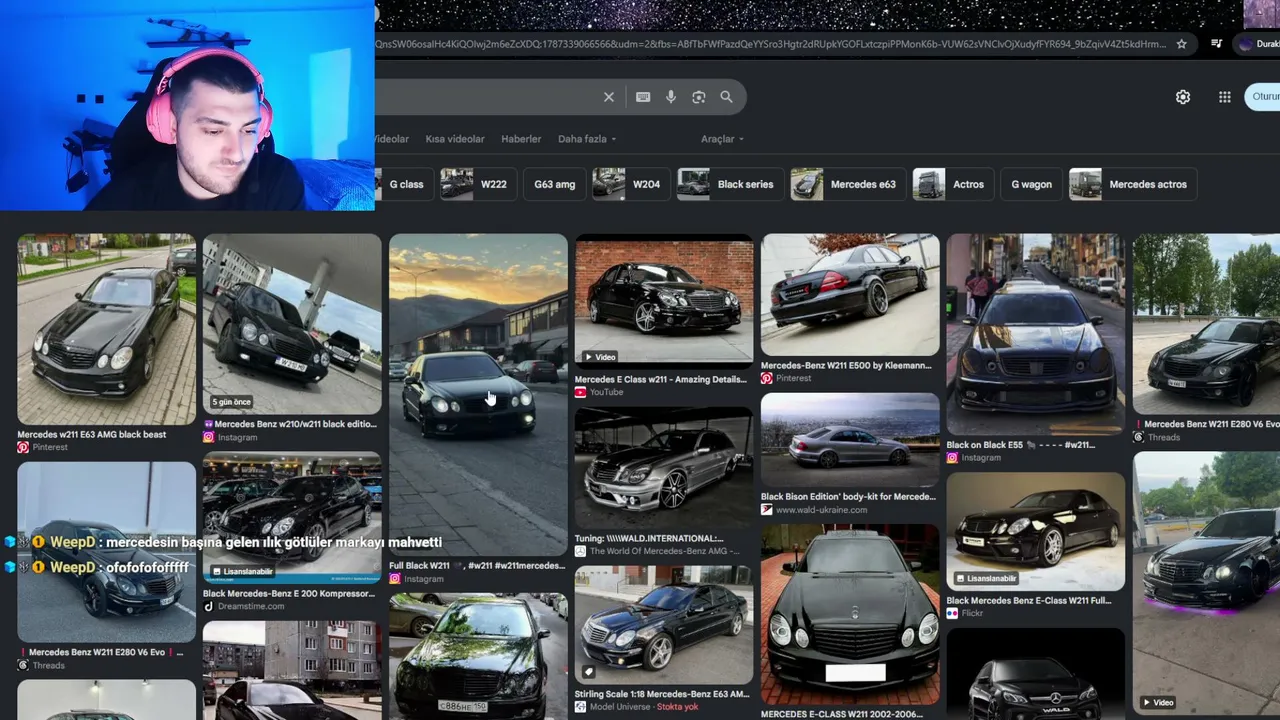The height and width of the screenshot is (720, 1280).
Task: Click the magnifying glass search icon
Action: point(726,97)
